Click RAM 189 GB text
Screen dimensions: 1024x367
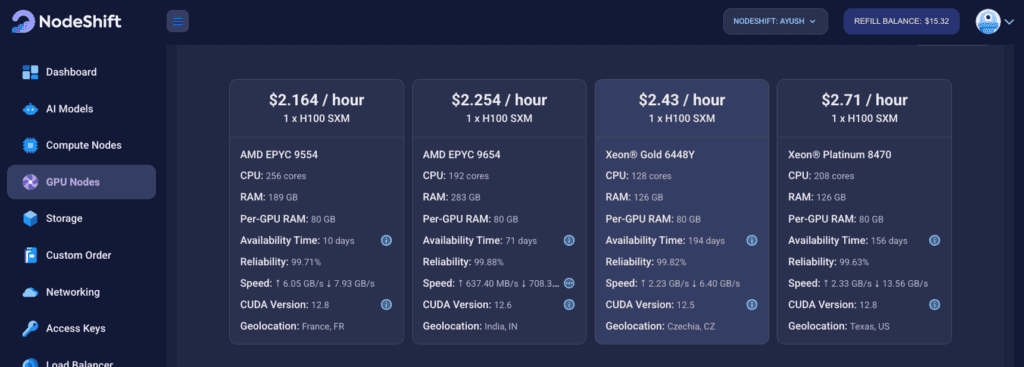point(268,197)
